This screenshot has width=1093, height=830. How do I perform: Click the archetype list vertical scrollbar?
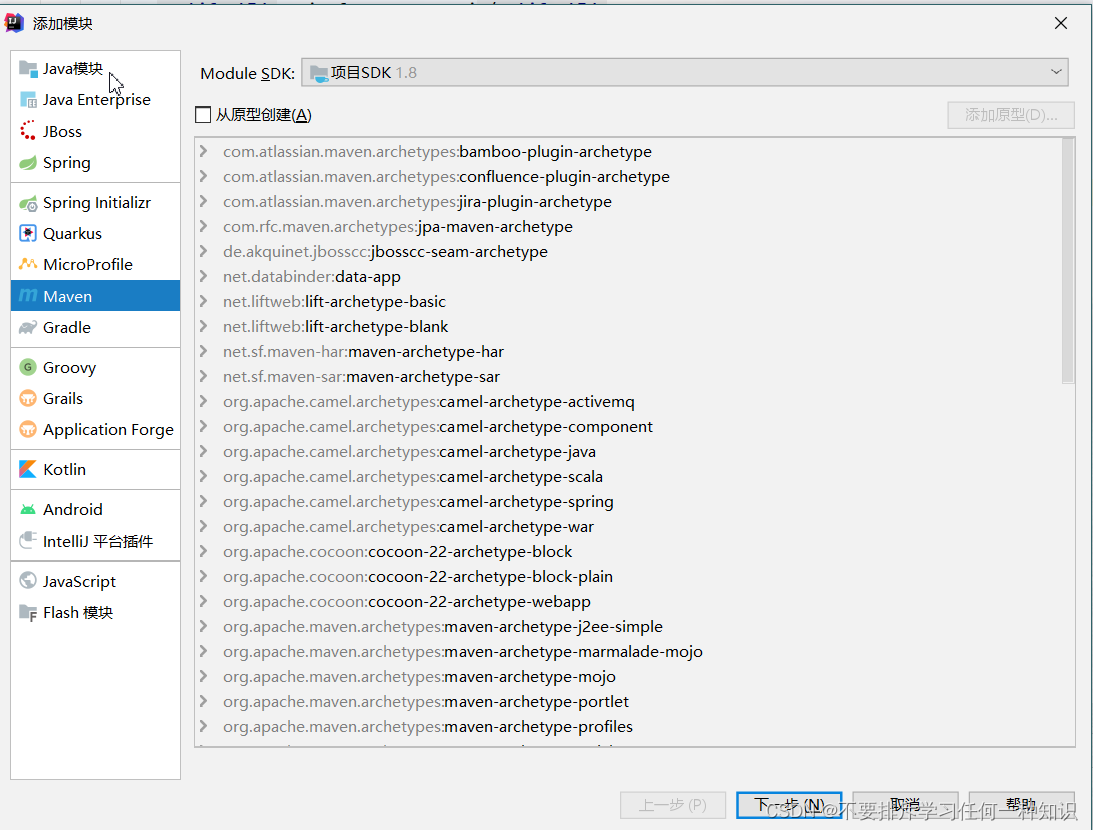click(1068, 261)
